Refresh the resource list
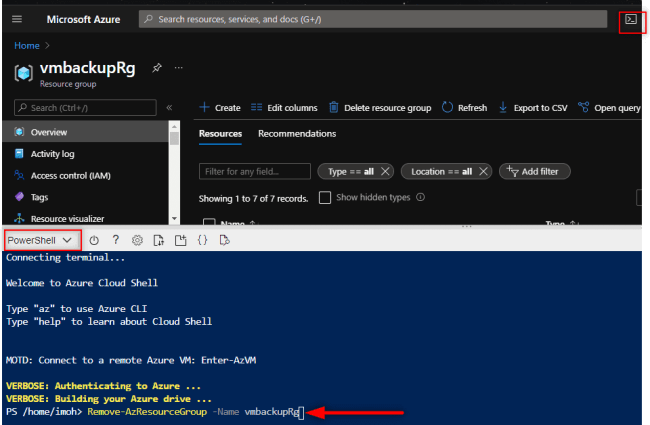The width and height of the screenshot is (650, 425). pyautogui.click(x=465, y=108)
